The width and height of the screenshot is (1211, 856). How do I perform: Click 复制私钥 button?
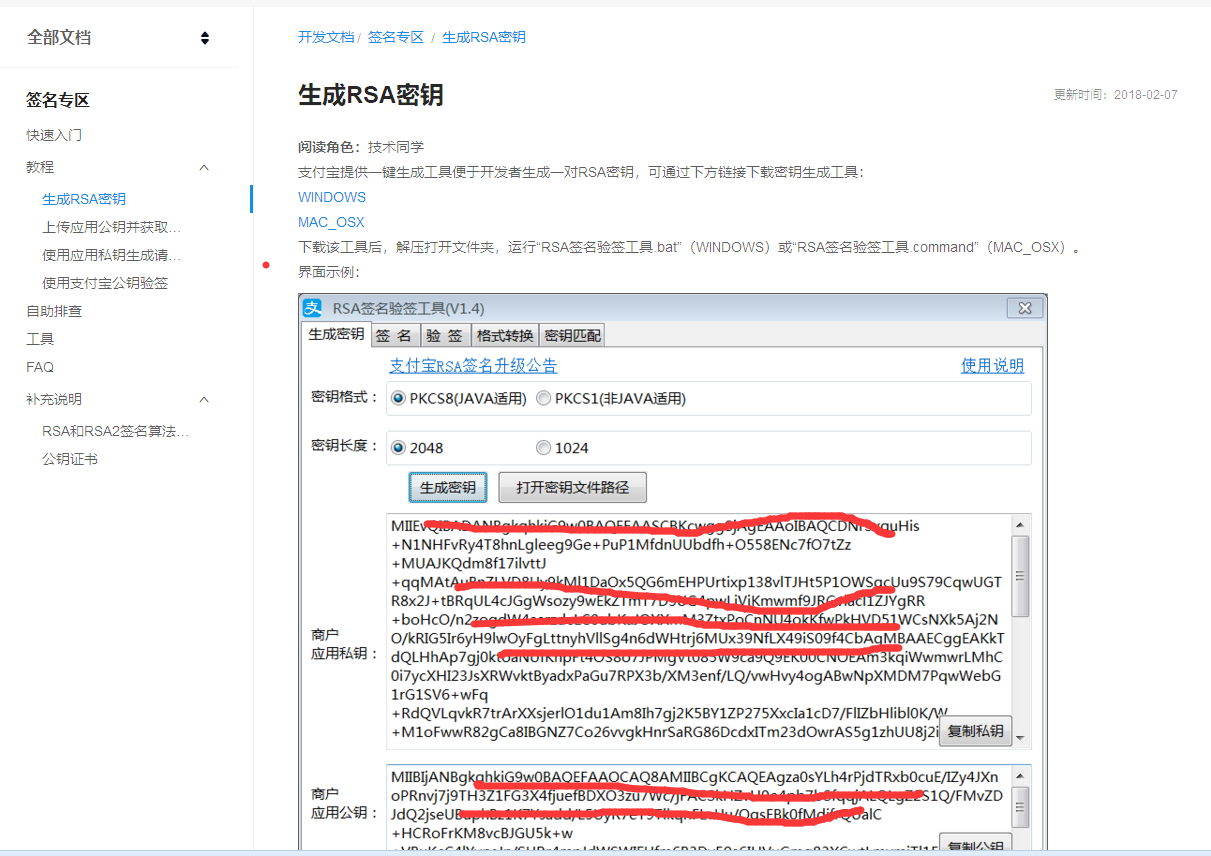[975, 731]
